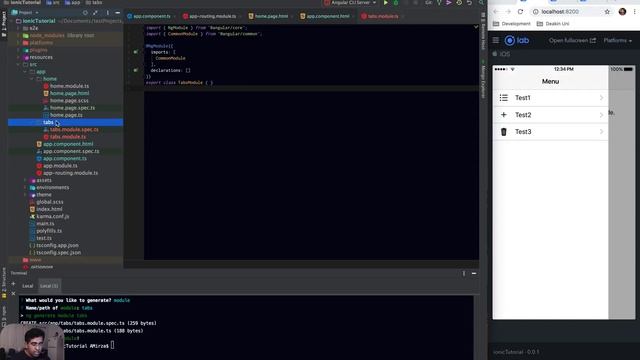Screen dimensions: 640x360
Task: Open app.module.ts file
Action: tap(60, 166)
